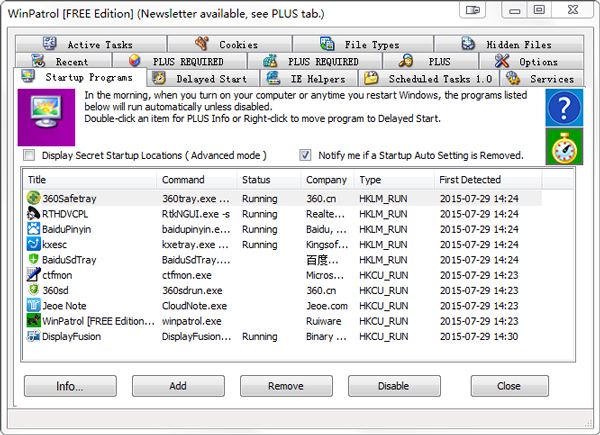Click the 360Safetray row icon

(x=33, y=198)
